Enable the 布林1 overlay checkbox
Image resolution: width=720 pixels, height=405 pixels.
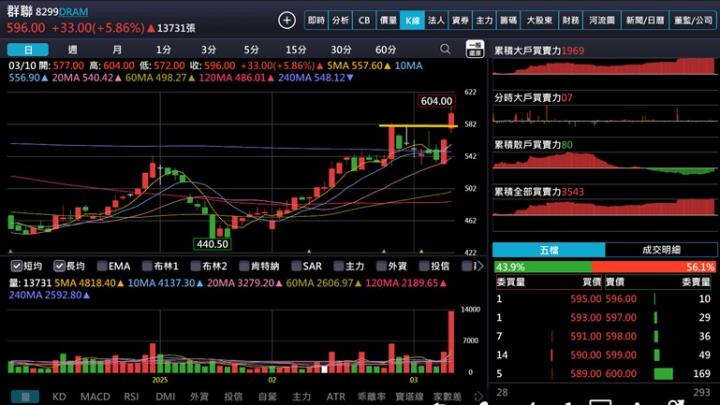tap(147, 266)
